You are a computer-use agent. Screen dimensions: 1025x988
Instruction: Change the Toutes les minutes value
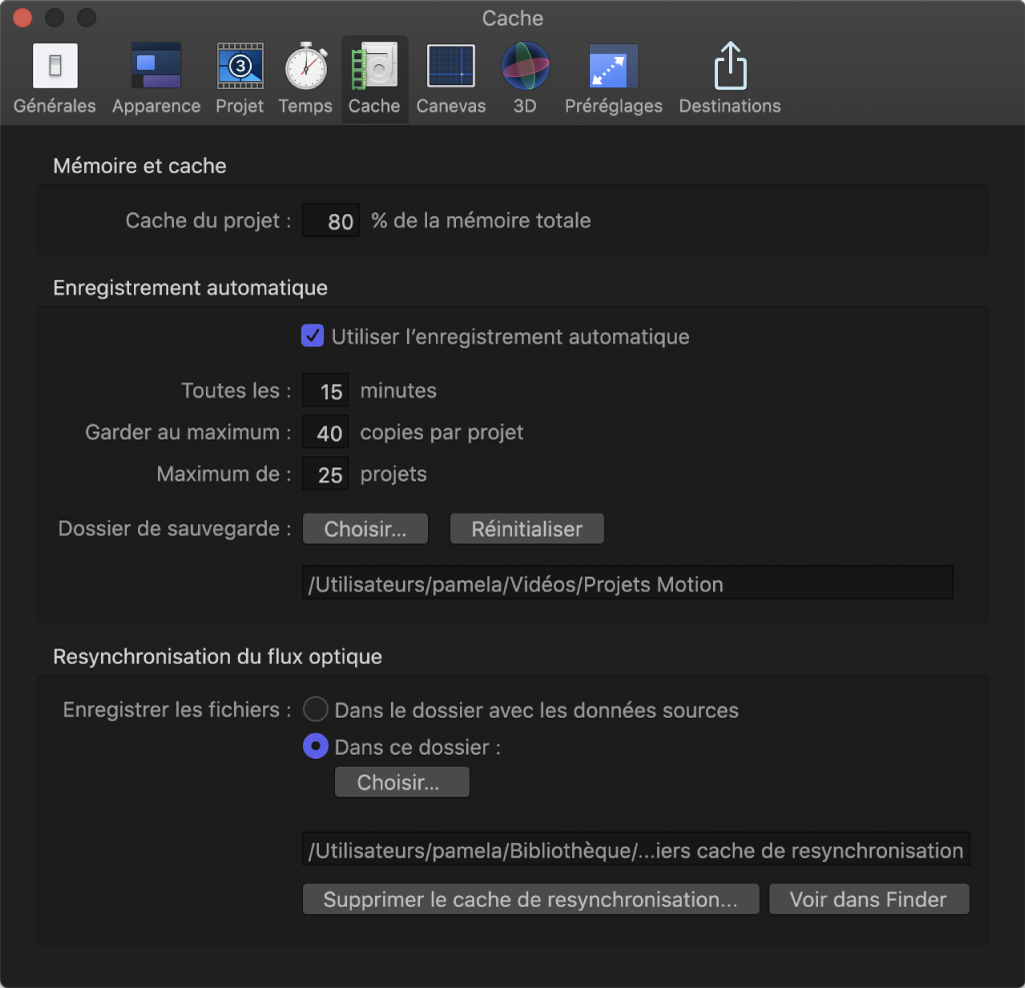[x=325, y=390]
